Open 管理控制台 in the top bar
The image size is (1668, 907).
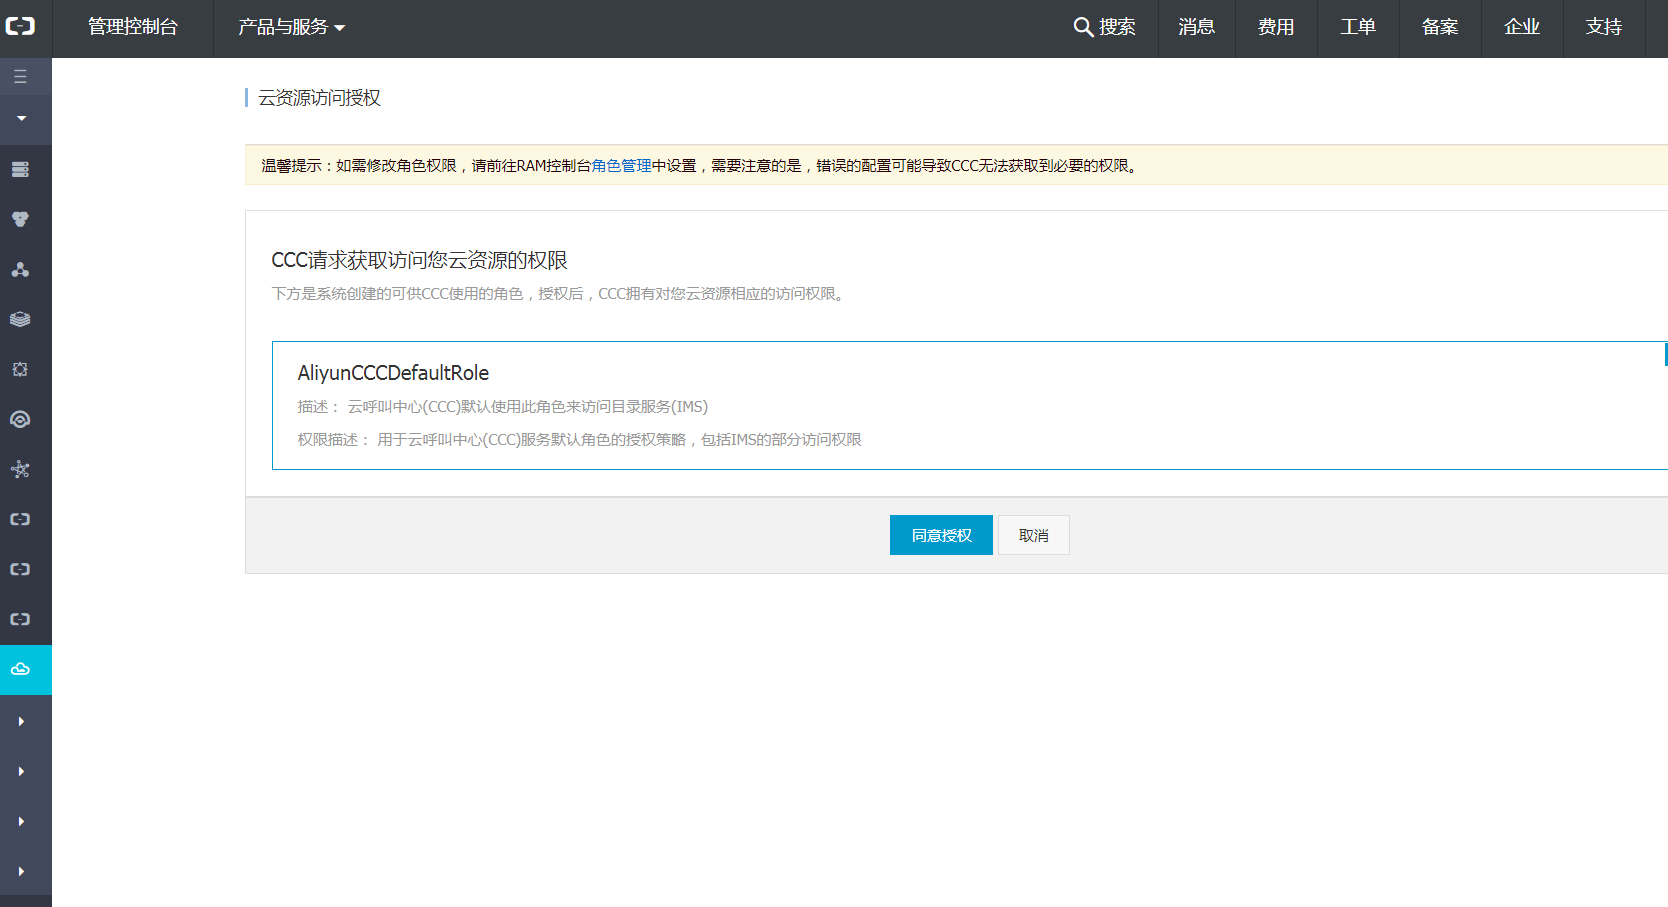[133, 27]
